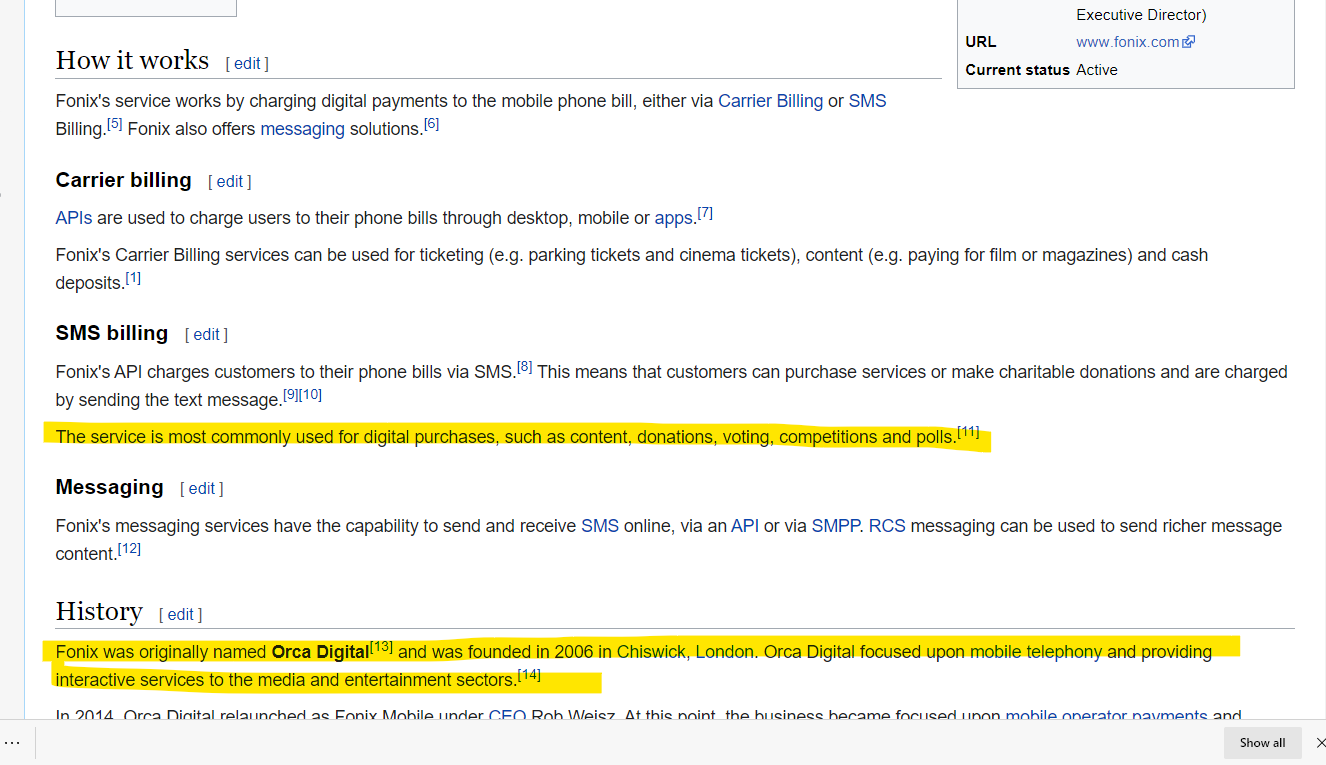Open the API link in Messaging paragraph
The height and width of the screenshot is (765, 1326).
coord(745,526)
